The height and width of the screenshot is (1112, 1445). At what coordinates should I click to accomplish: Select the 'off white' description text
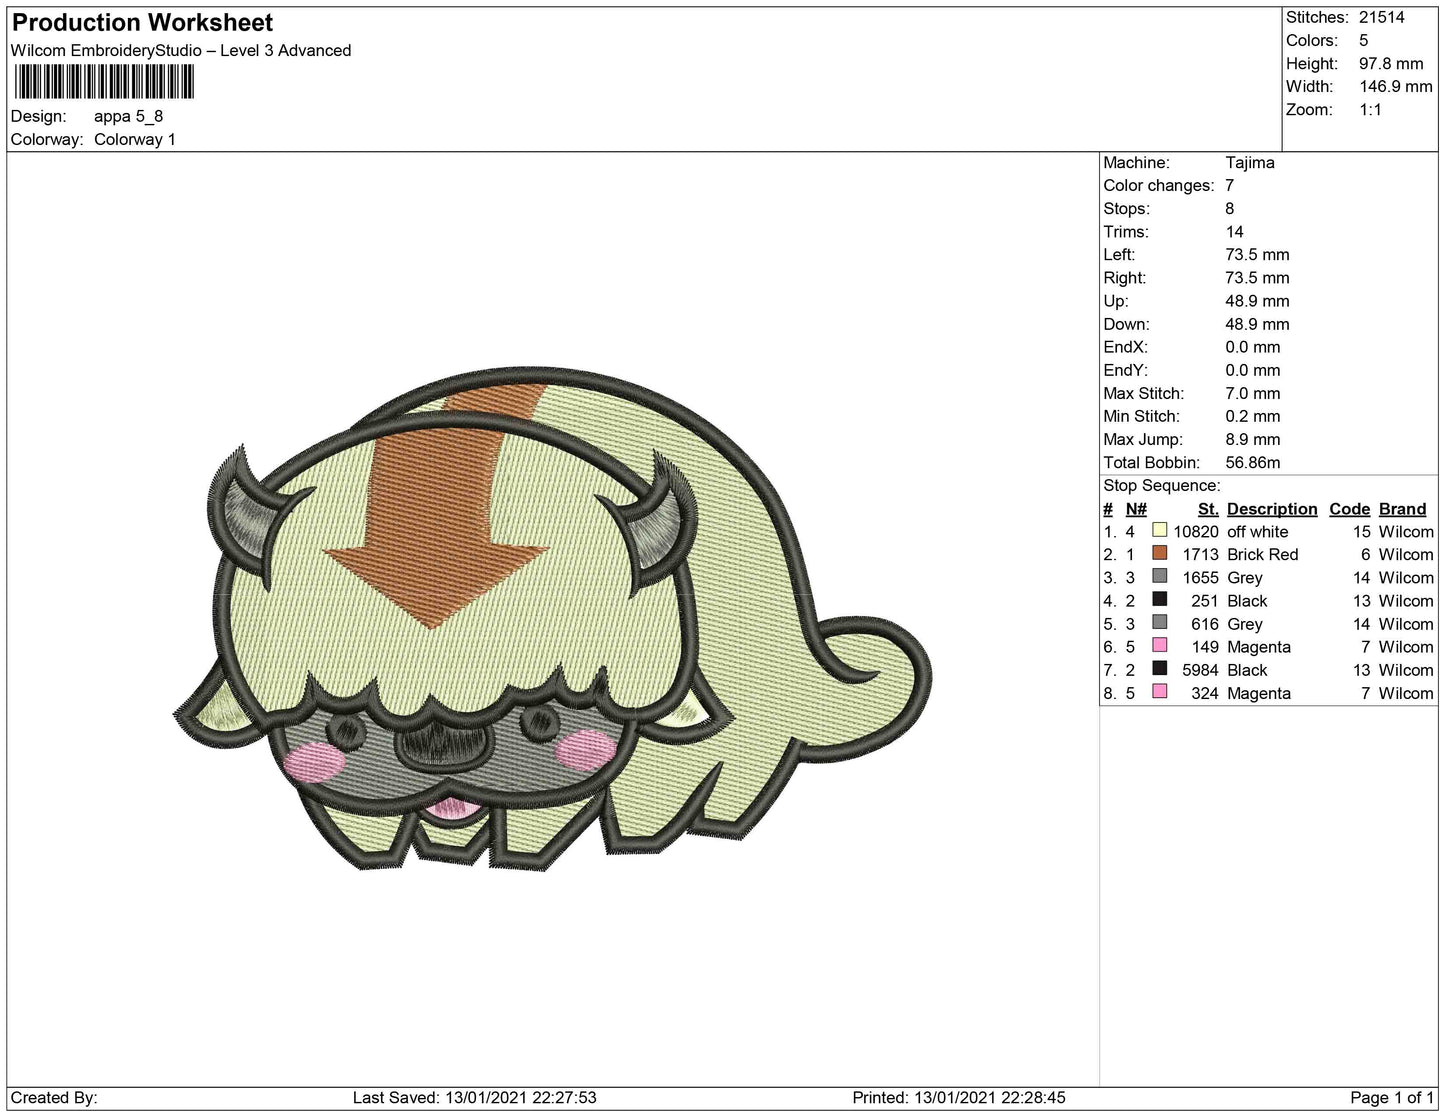[1258, 532]
